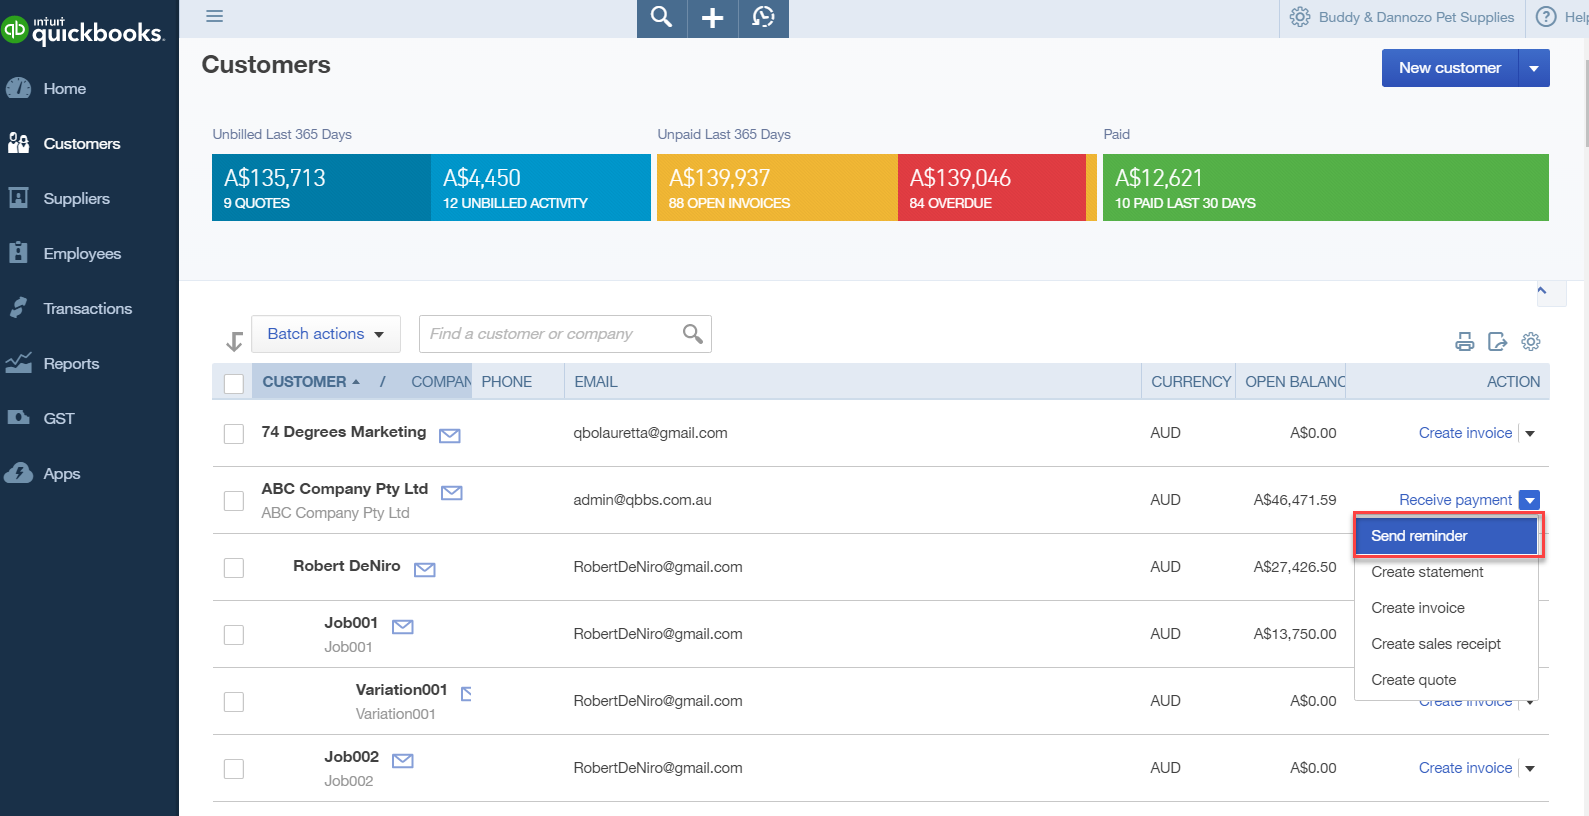Open Reports in sidebar

(x=71, y=364)
